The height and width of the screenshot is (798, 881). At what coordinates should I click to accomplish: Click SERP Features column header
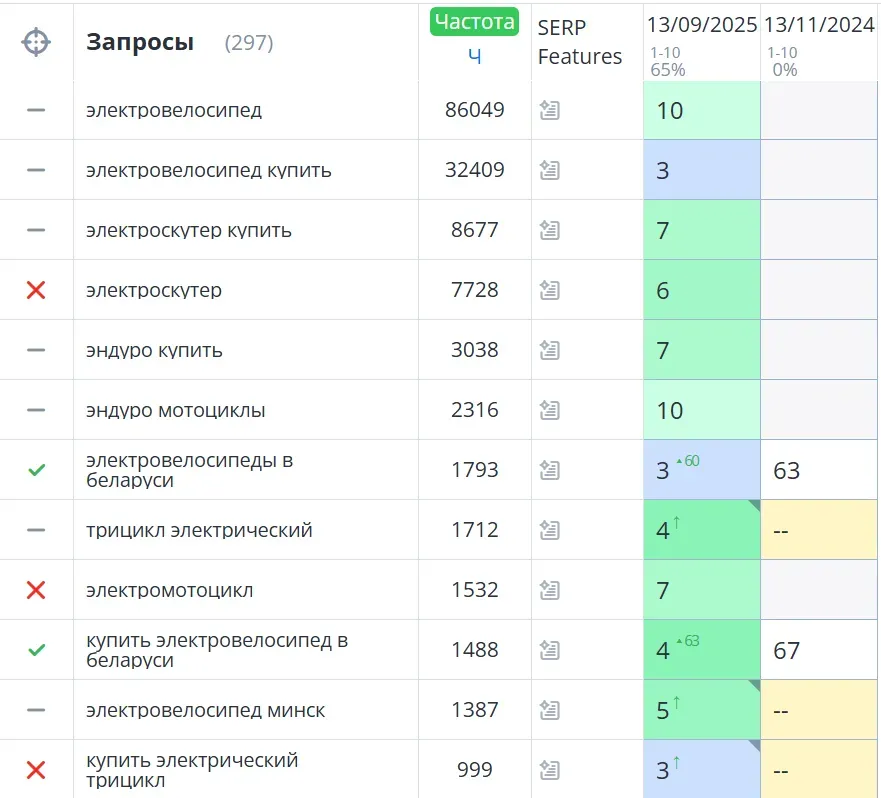coord(579,42)
